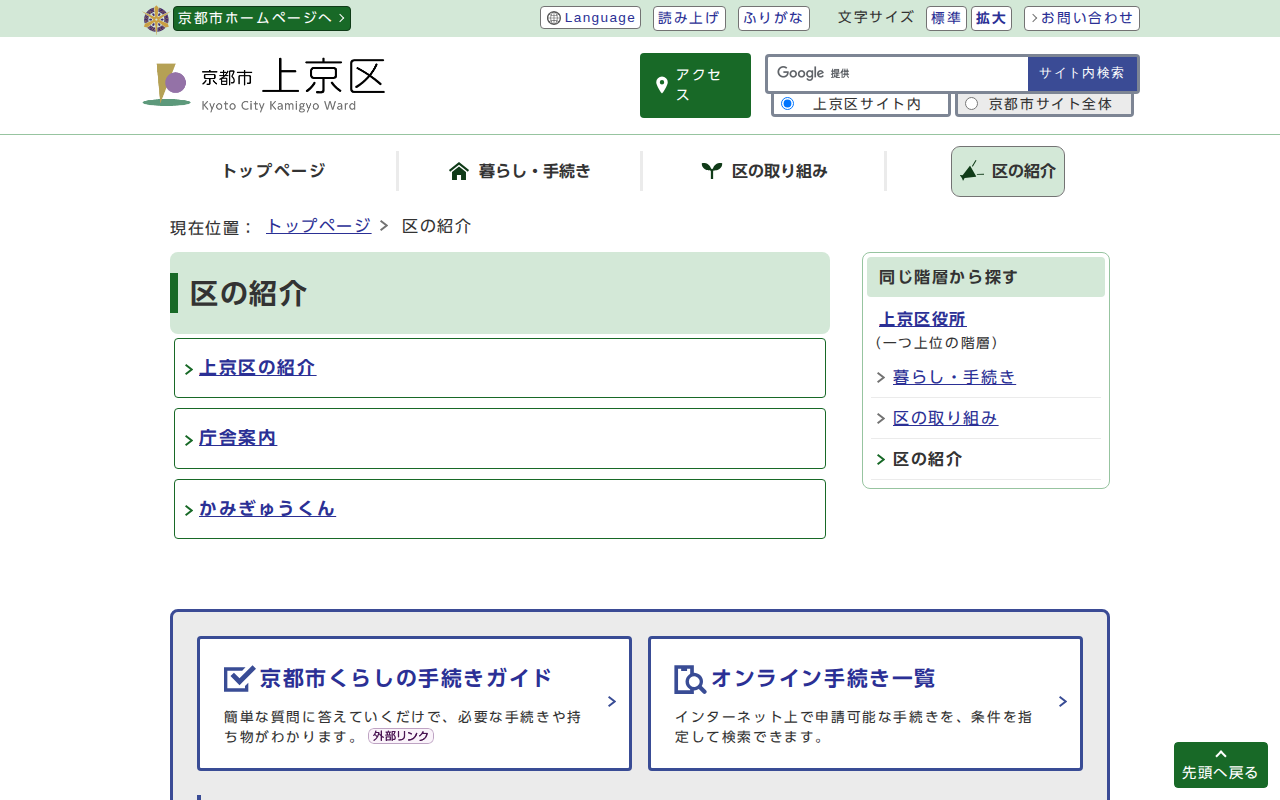This screenshot has height=800, width=1280.
Task: Click the arrow before sidebar 区の取り組み
Action: [881, 419]
